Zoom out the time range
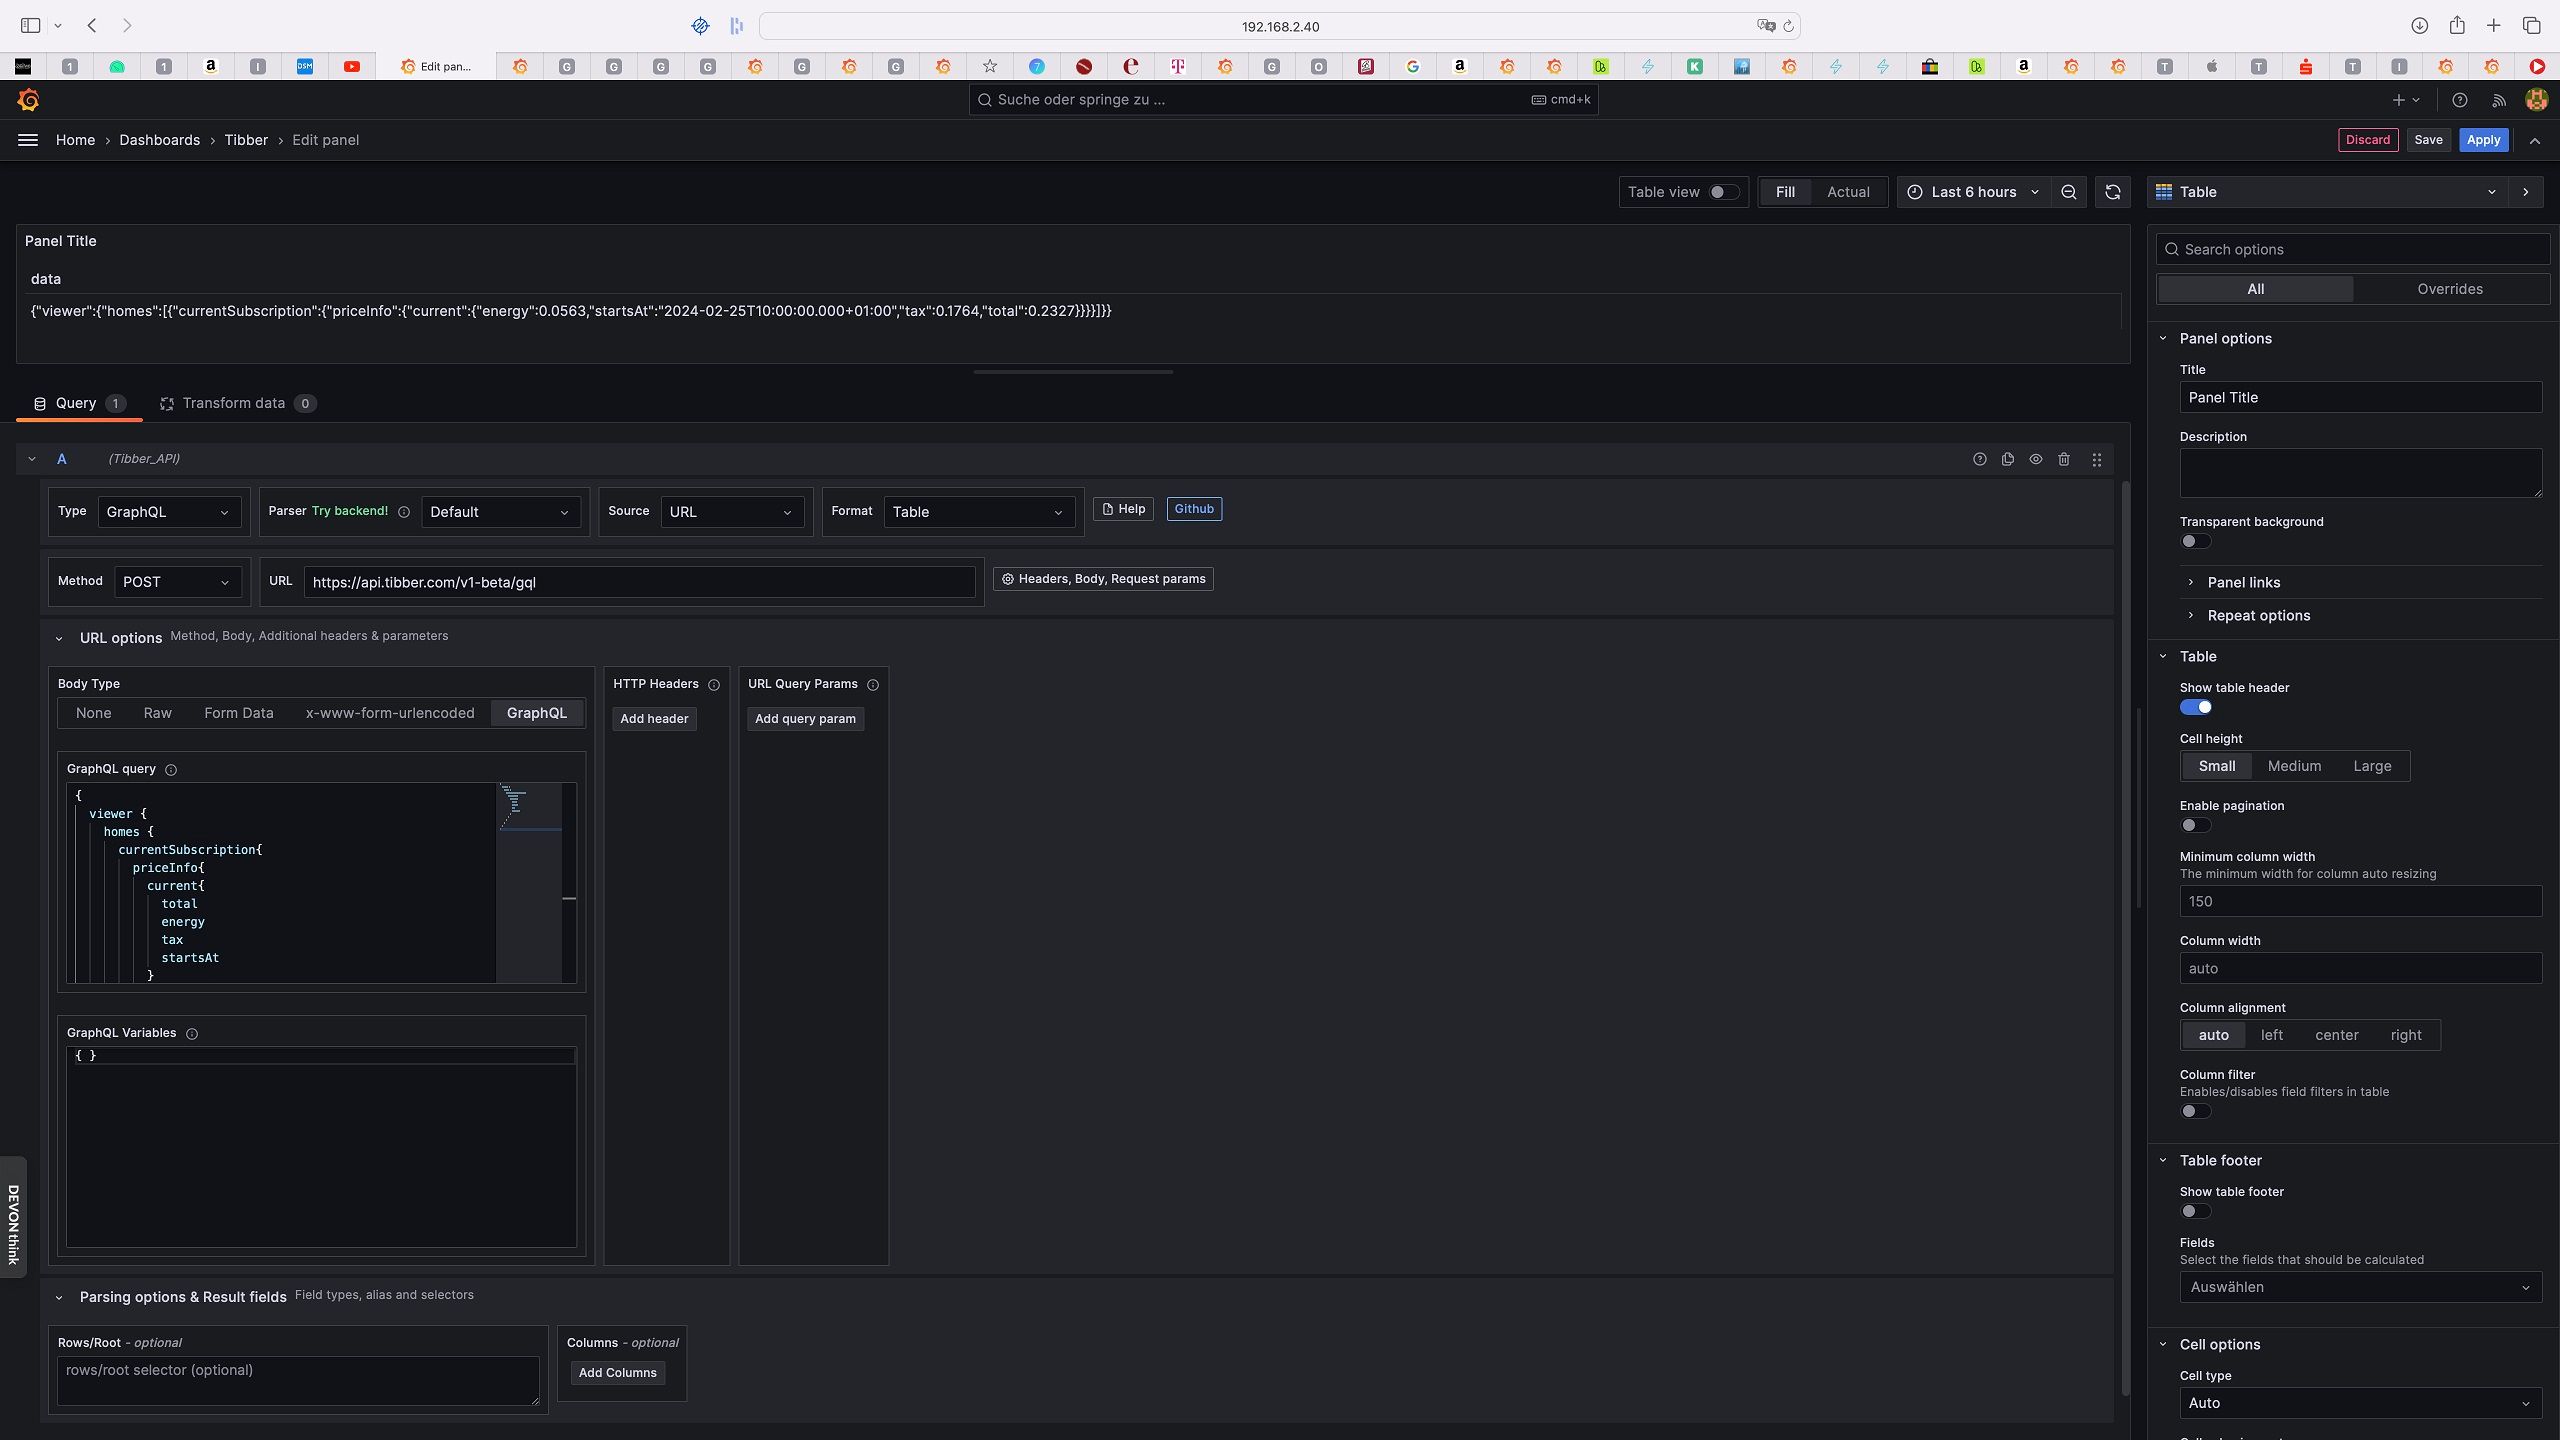 [x=2067, y=192]
